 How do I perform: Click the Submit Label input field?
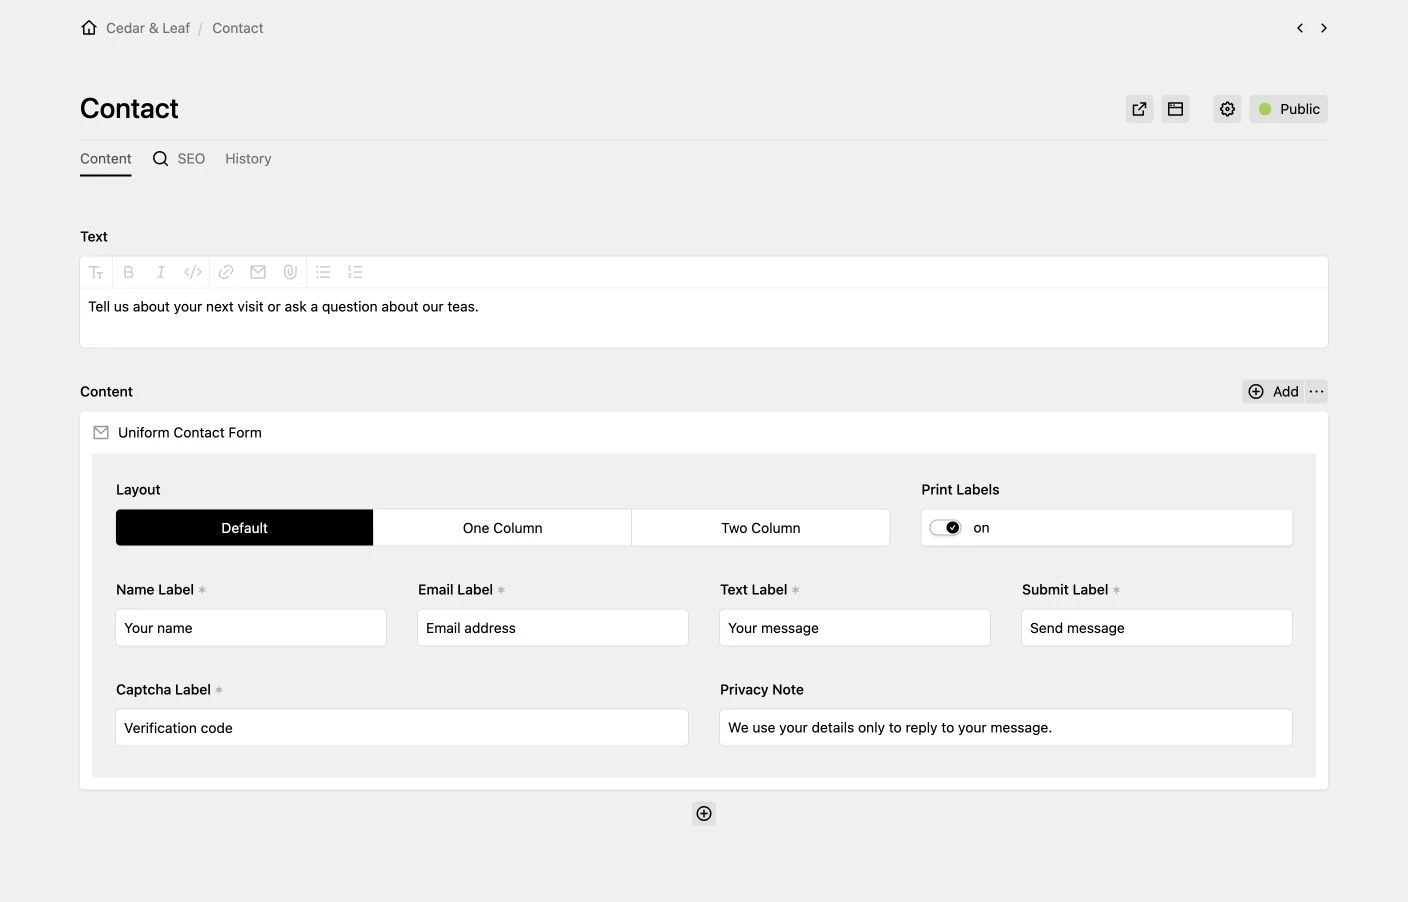pos(1157,628)
